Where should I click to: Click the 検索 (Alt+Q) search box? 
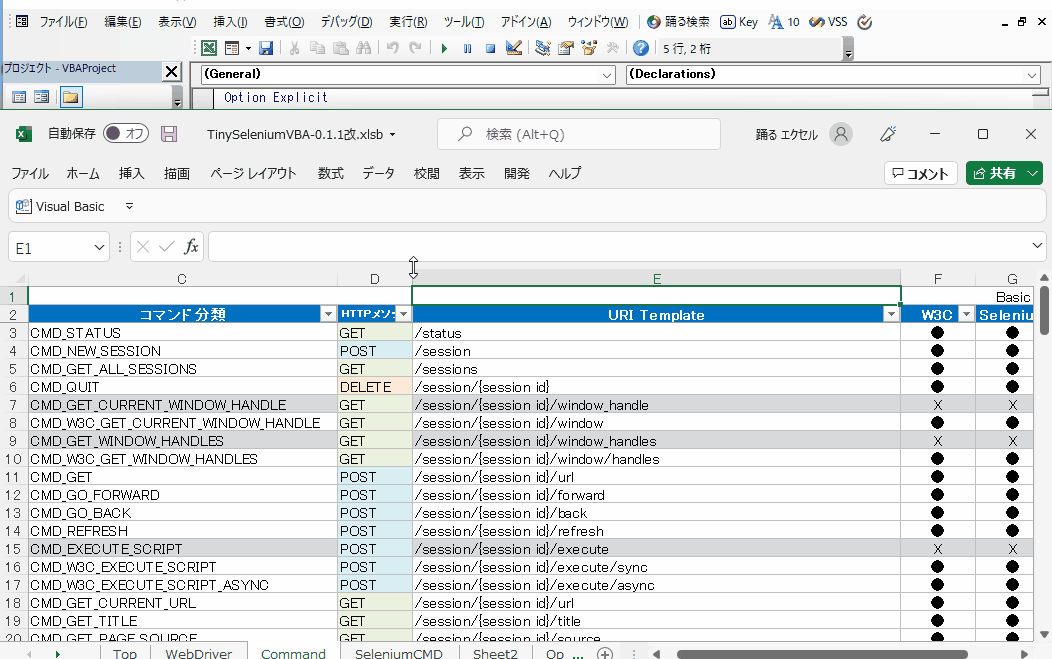(x=578, y=134)
